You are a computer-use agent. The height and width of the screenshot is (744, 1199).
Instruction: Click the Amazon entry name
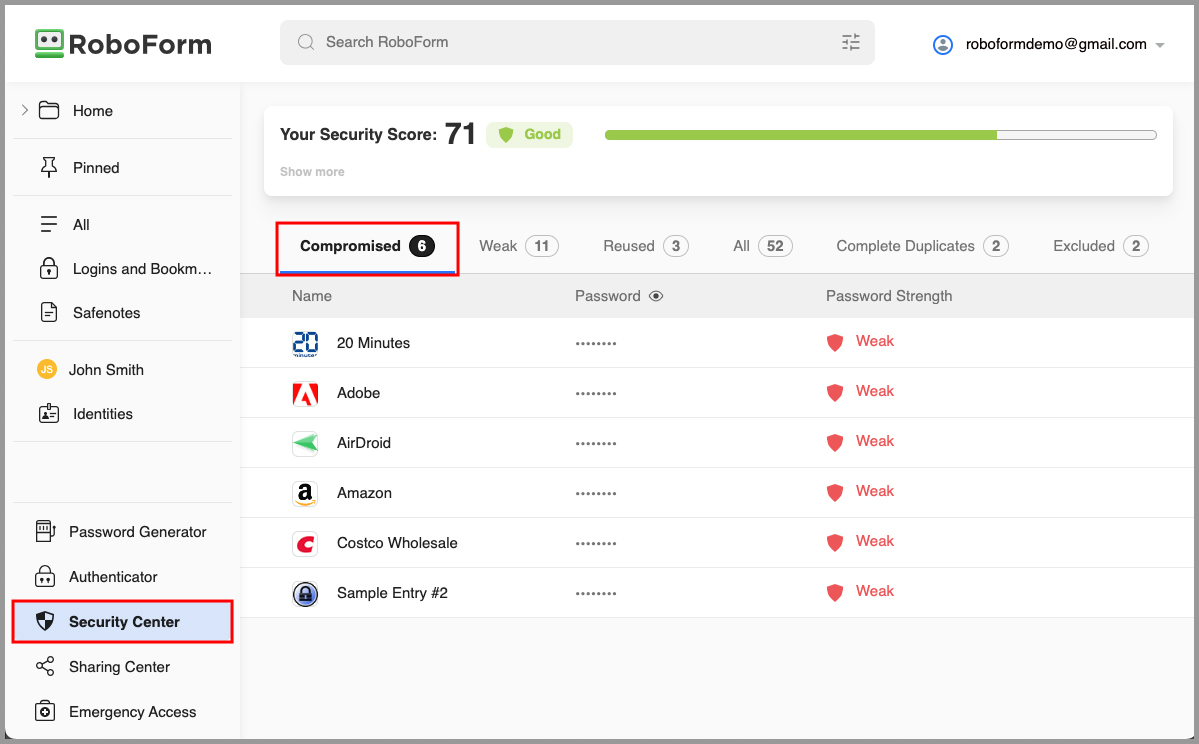364,493
